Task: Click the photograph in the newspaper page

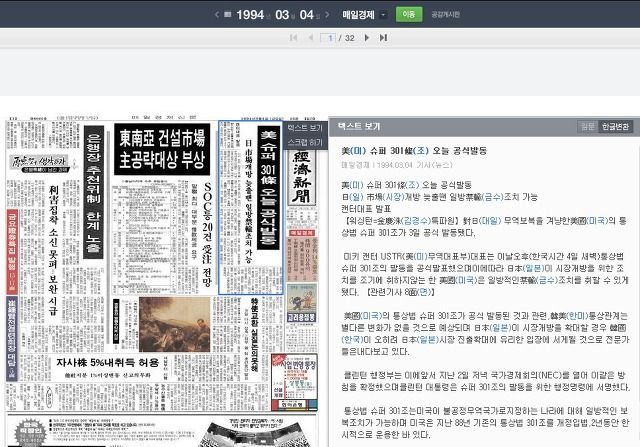Action: click(x=175, y=325)
